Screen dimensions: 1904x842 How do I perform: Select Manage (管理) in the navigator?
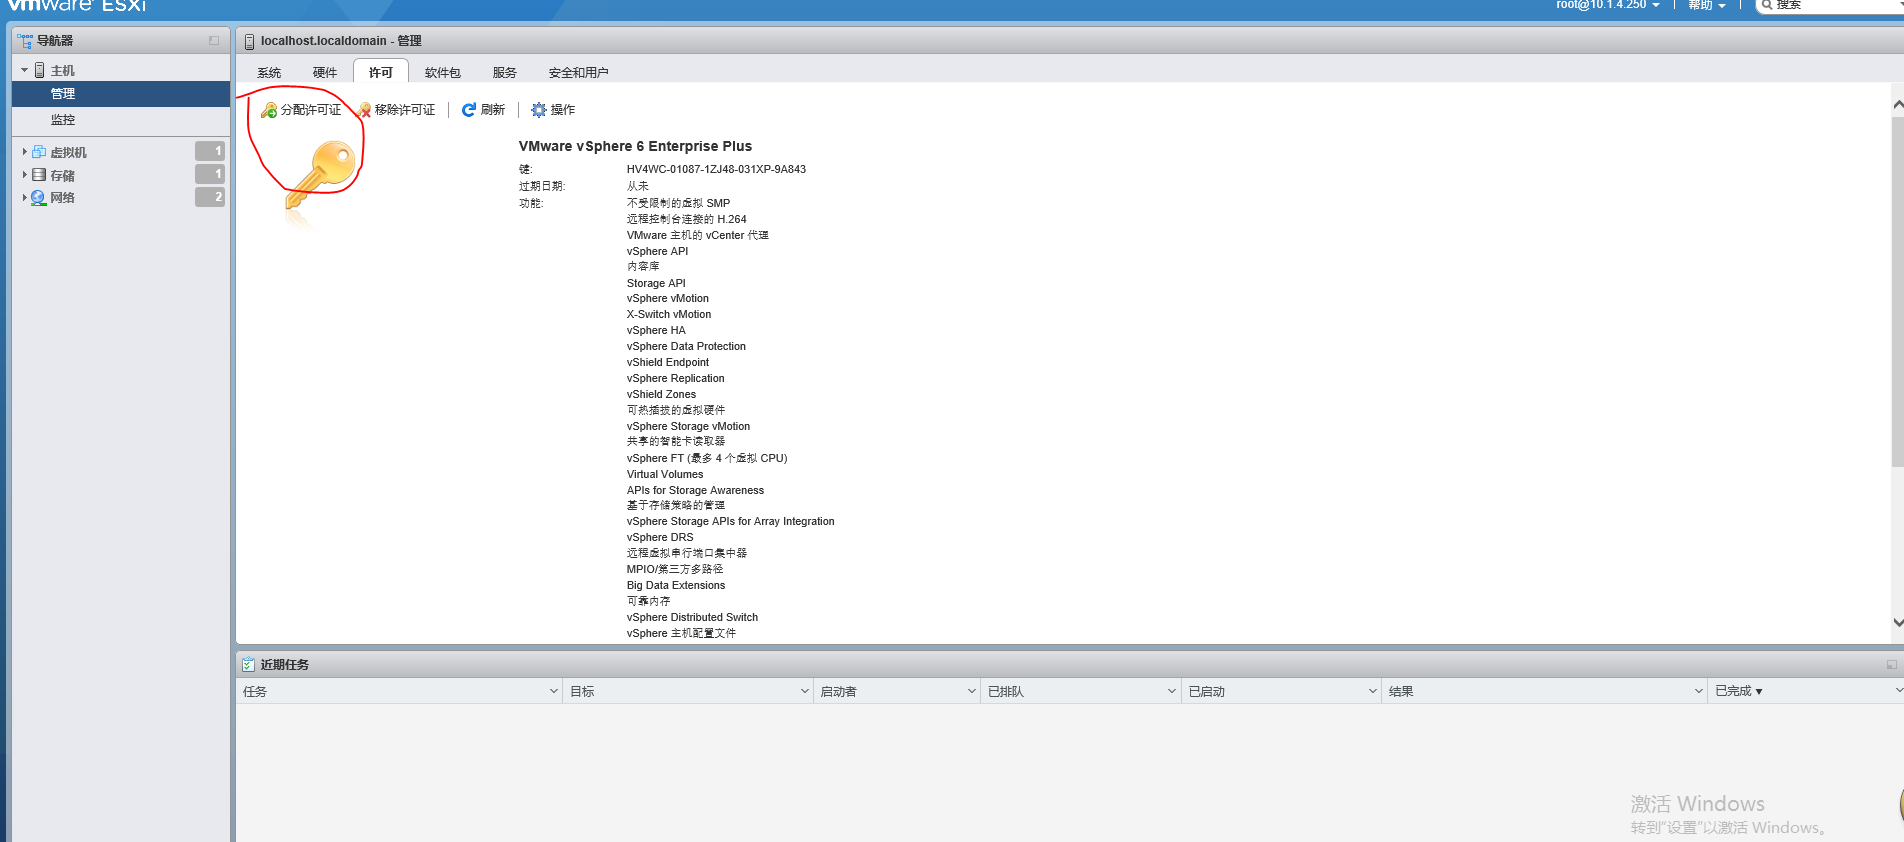121,94
